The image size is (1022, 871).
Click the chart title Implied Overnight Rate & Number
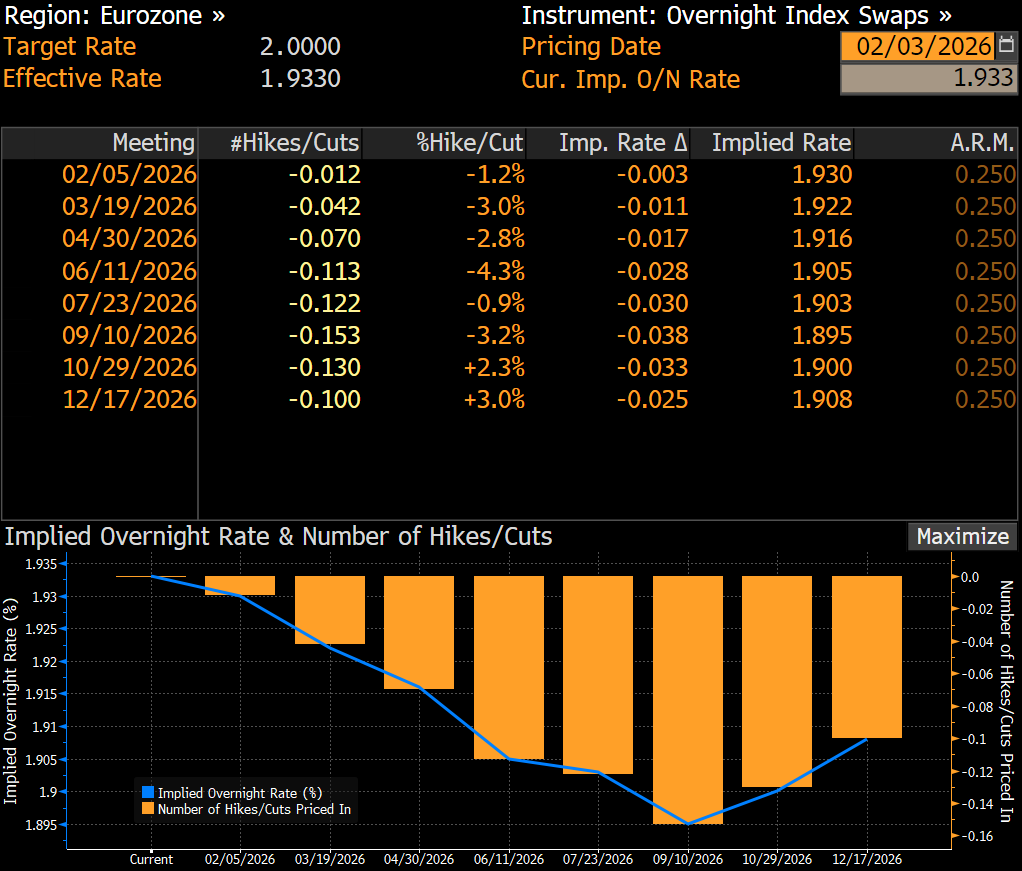coord(278,537)
